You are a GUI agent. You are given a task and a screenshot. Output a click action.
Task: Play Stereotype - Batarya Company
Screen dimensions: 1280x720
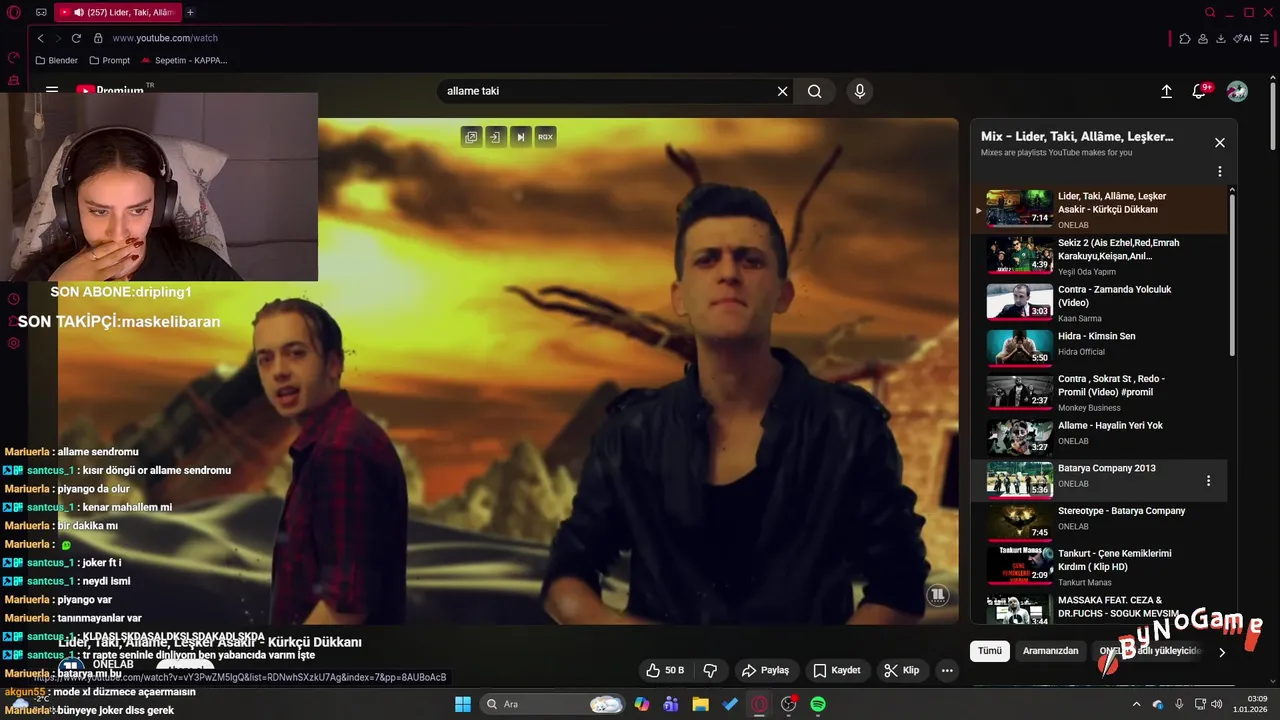tap(1098, 523)
